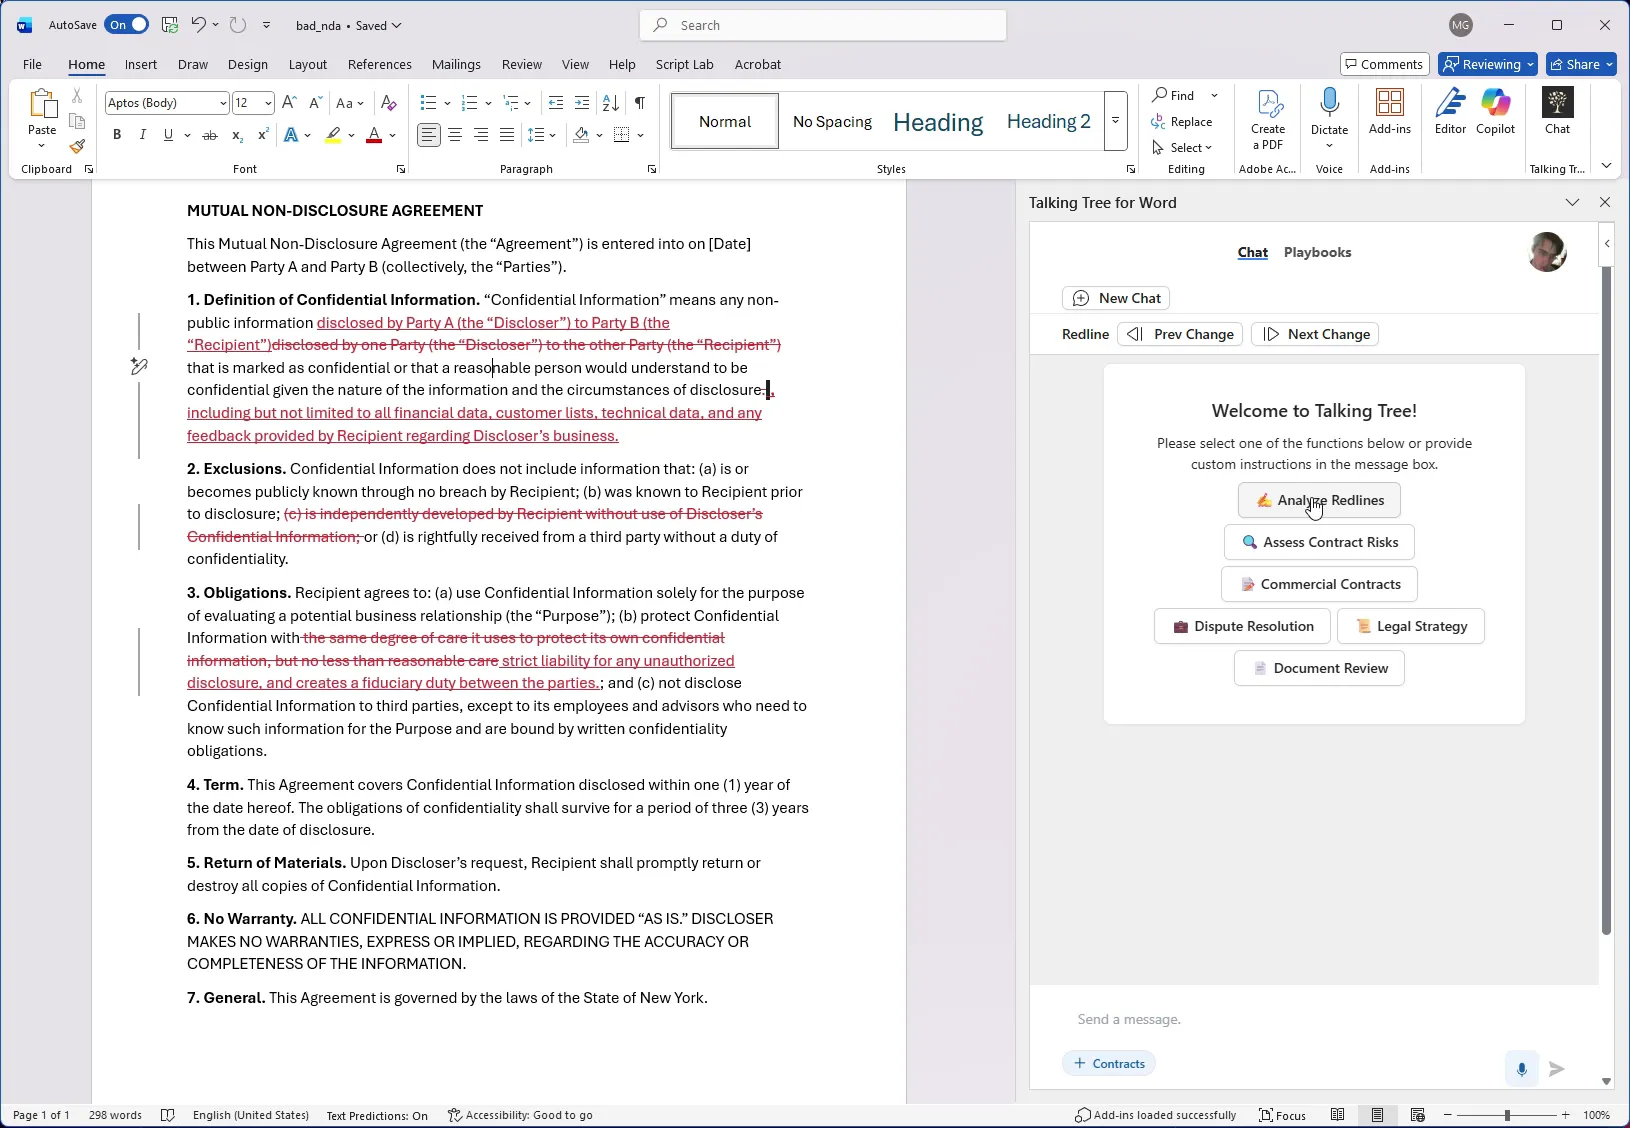
Task: Toggle Justify paragraph alignment
Action: [507, 135]
